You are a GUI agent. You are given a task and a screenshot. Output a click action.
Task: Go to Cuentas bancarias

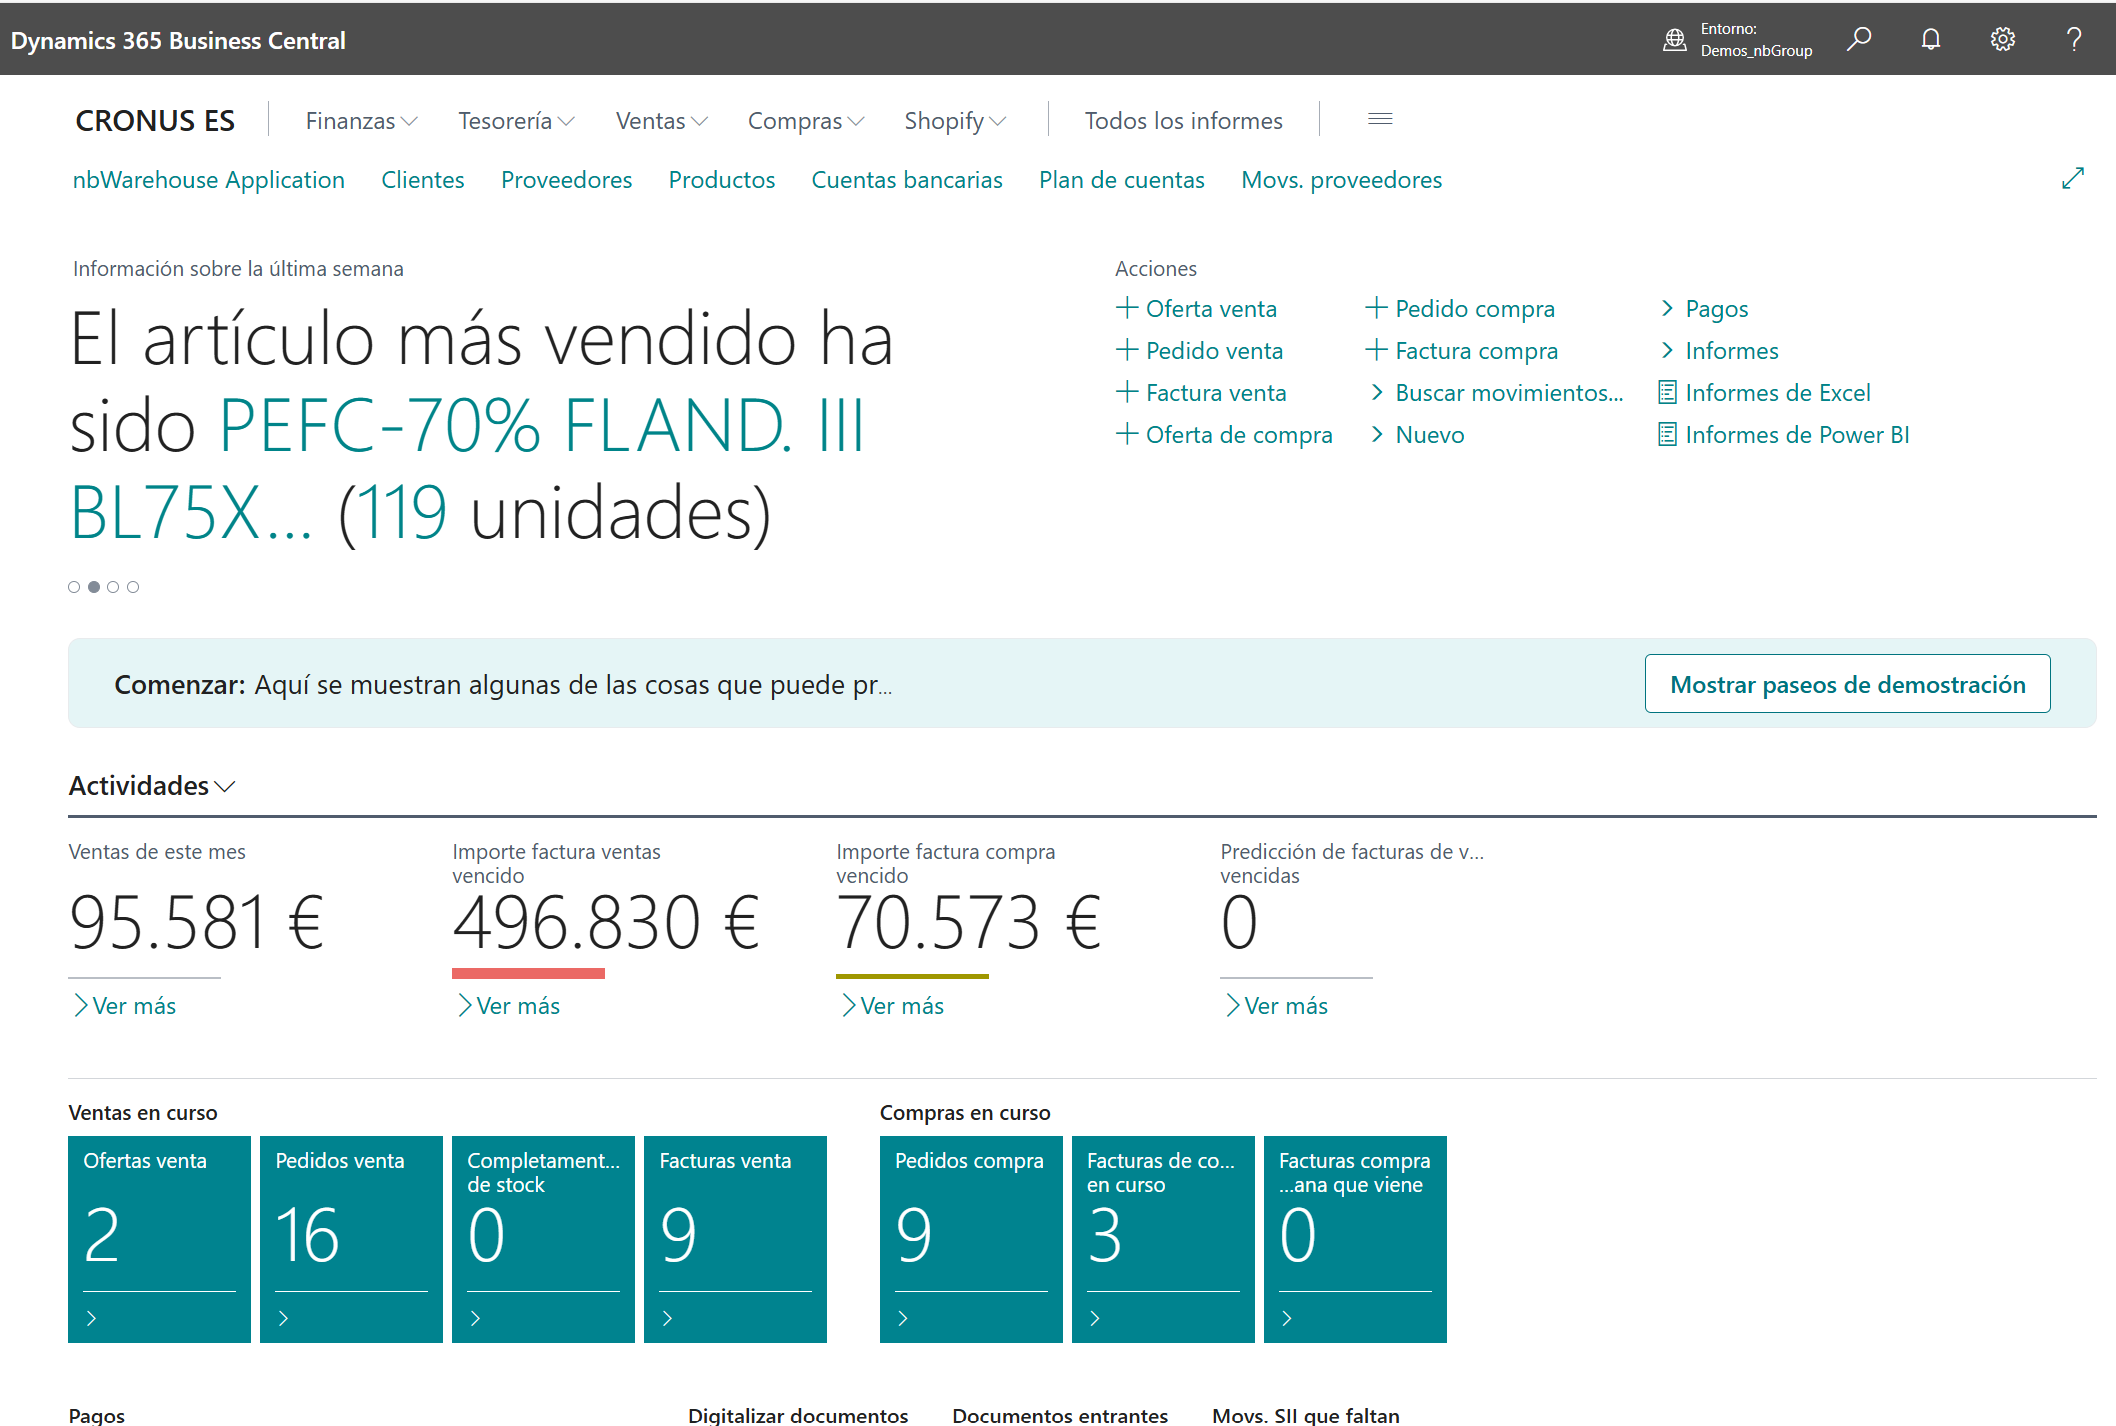click(x=907, y=180)
